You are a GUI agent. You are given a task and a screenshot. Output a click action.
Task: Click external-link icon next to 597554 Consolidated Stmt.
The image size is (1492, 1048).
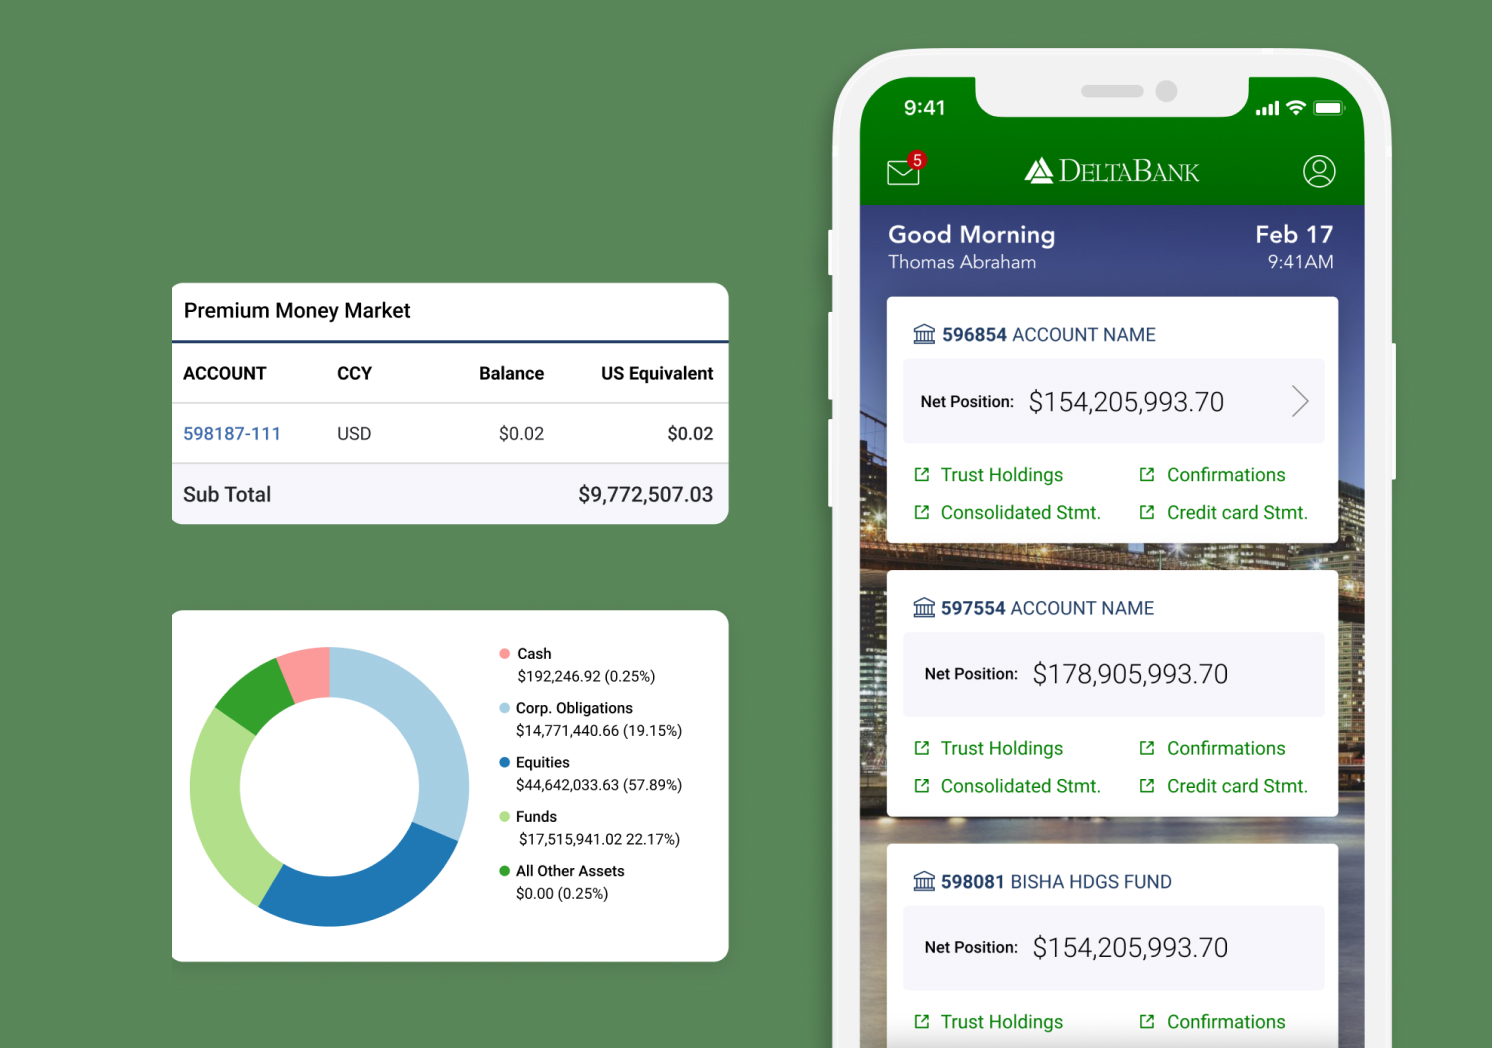[922, 786]
